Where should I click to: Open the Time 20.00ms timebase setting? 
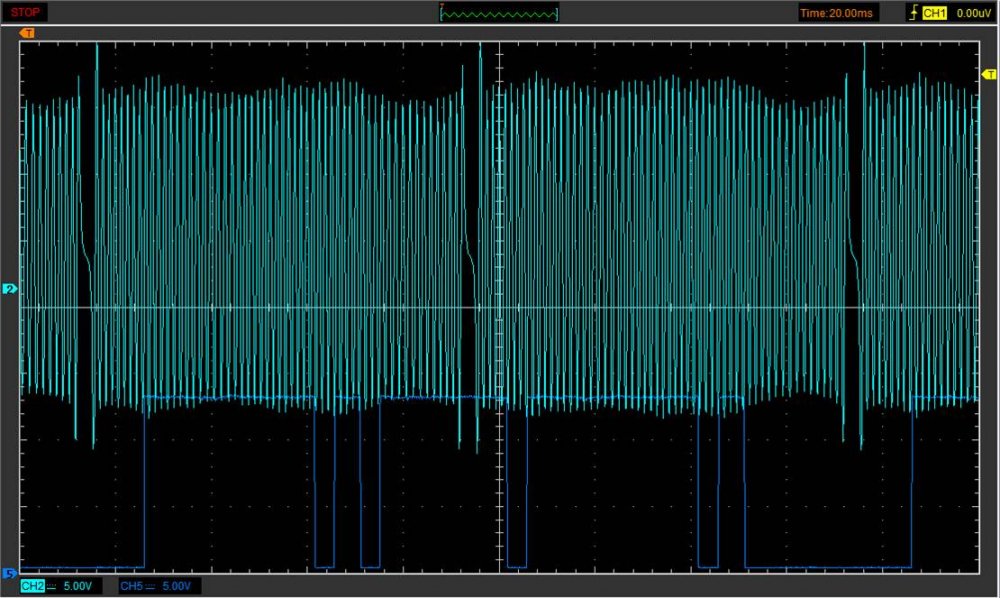(836, 13)
